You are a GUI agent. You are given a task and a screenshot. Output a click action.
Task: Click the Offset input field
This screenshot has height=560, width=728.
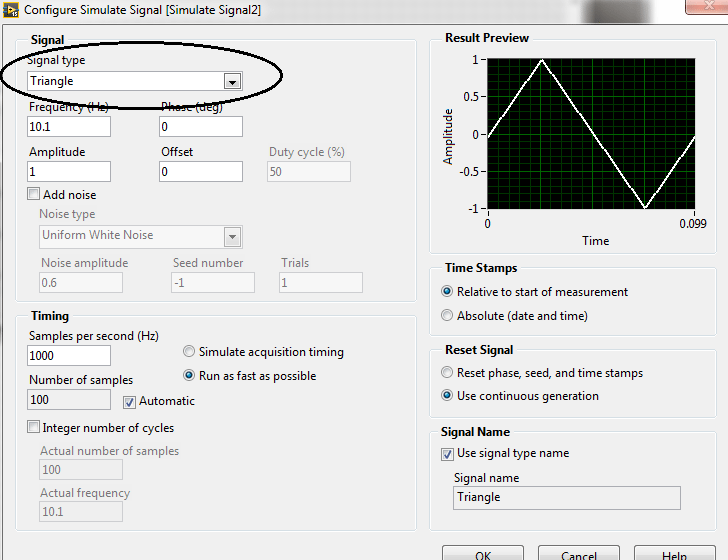click(201, 171)
